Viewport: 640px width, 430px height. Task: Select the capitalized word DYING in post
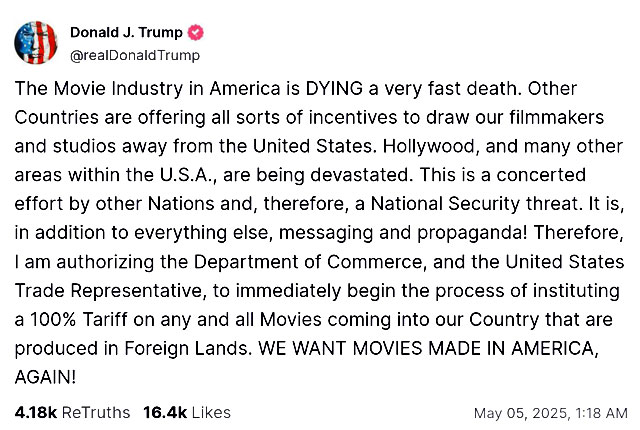(x=334, y=89)
